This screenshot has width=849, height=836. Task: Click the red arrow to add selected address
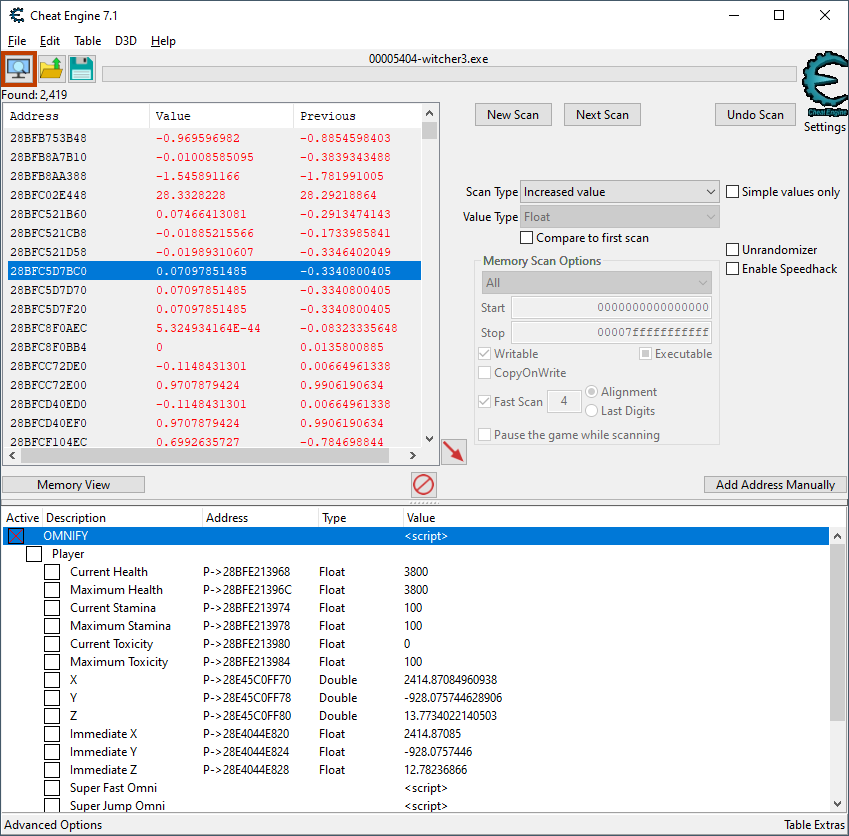click(x=453, y=452)
